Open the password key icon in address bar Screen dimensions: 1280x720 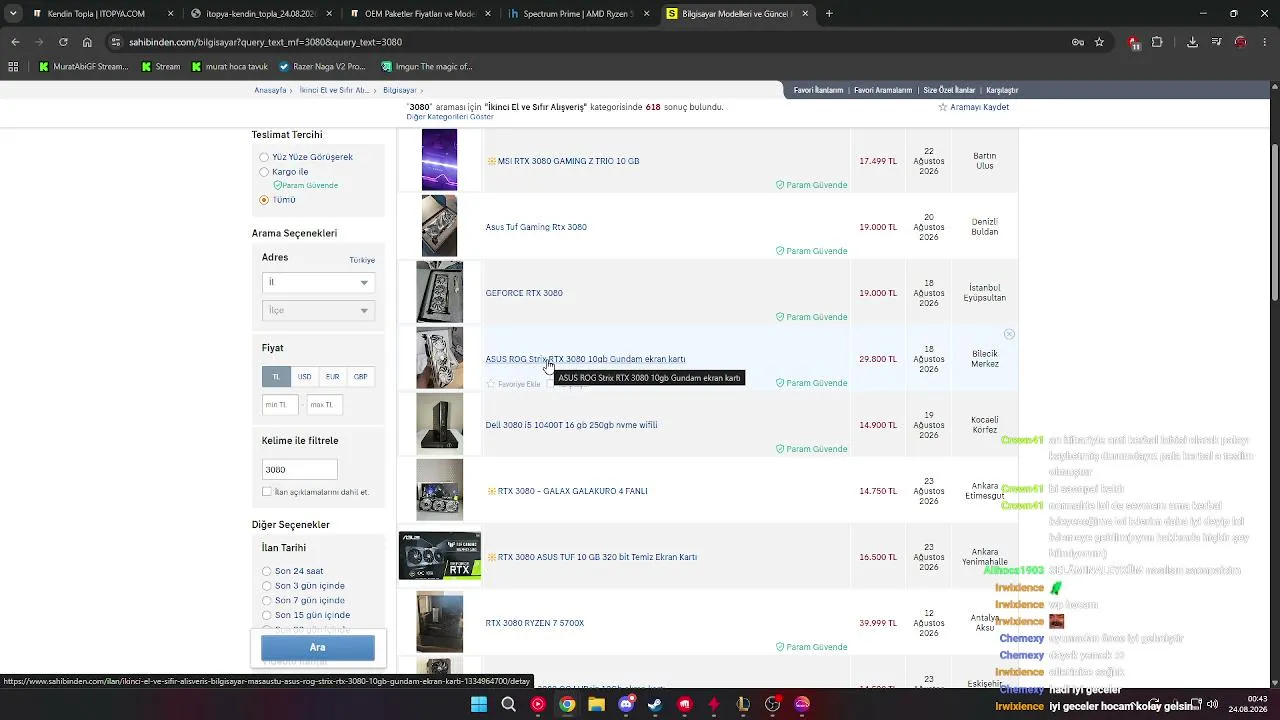pyautogui.click(x=1077, y=42)
